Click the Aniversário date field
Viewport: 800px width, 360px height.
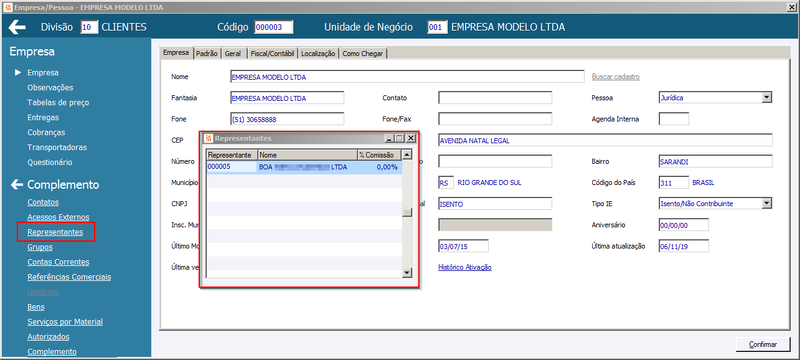pyautogui.click(x=684, y=225)
